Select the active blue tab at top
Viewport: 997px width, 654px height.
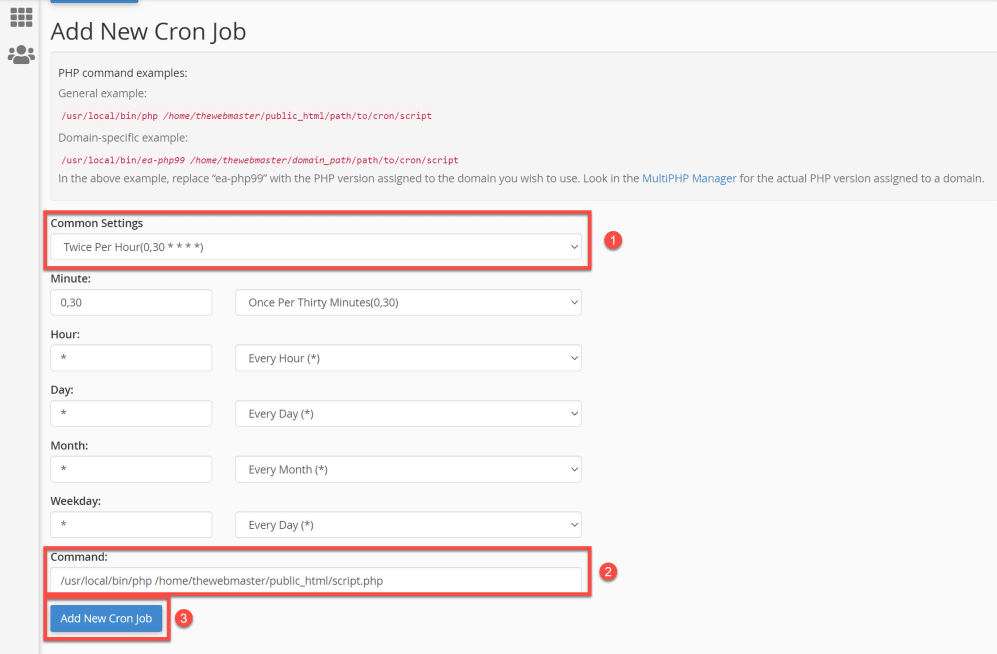tap(94, 3)
